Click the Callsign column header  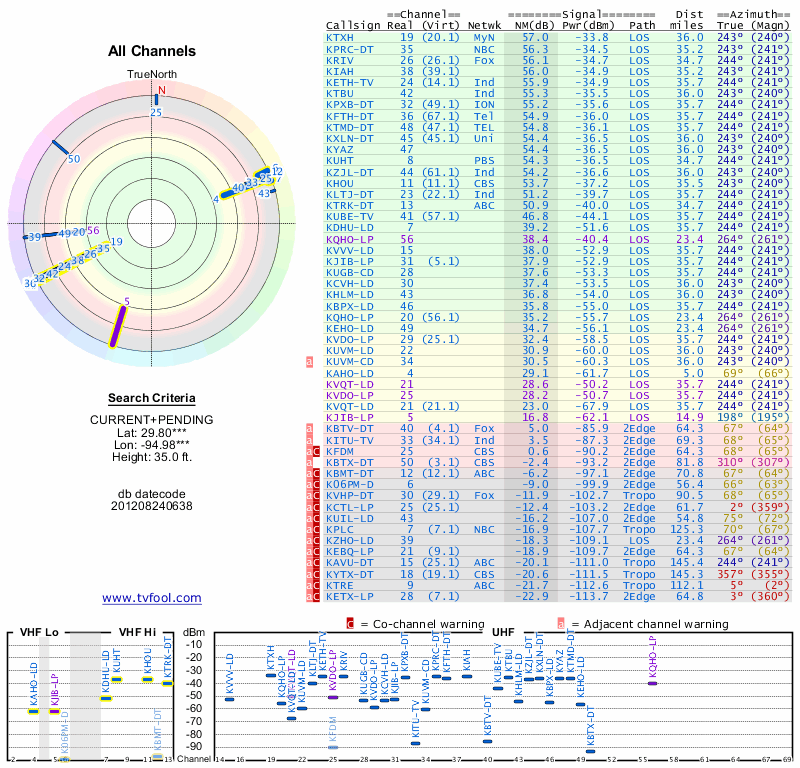point(348,24)
